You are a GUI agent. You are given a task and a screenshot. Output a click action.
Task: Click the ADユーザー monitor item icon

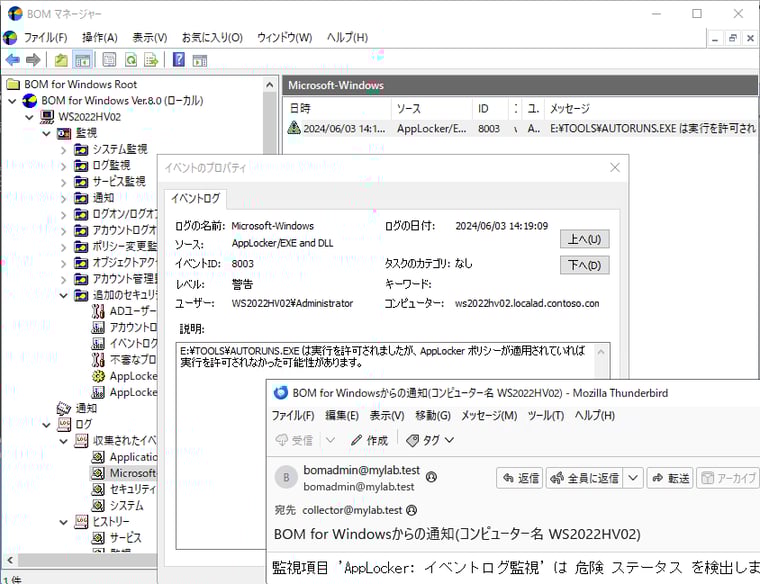[x=98, y=311]
